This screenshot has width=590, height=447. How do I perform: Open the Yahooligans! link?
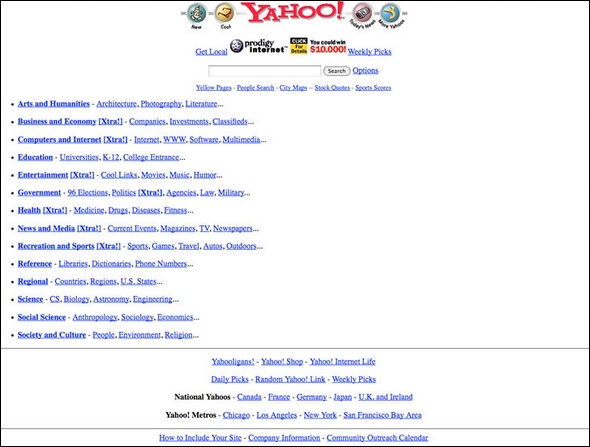click(233, 362)
